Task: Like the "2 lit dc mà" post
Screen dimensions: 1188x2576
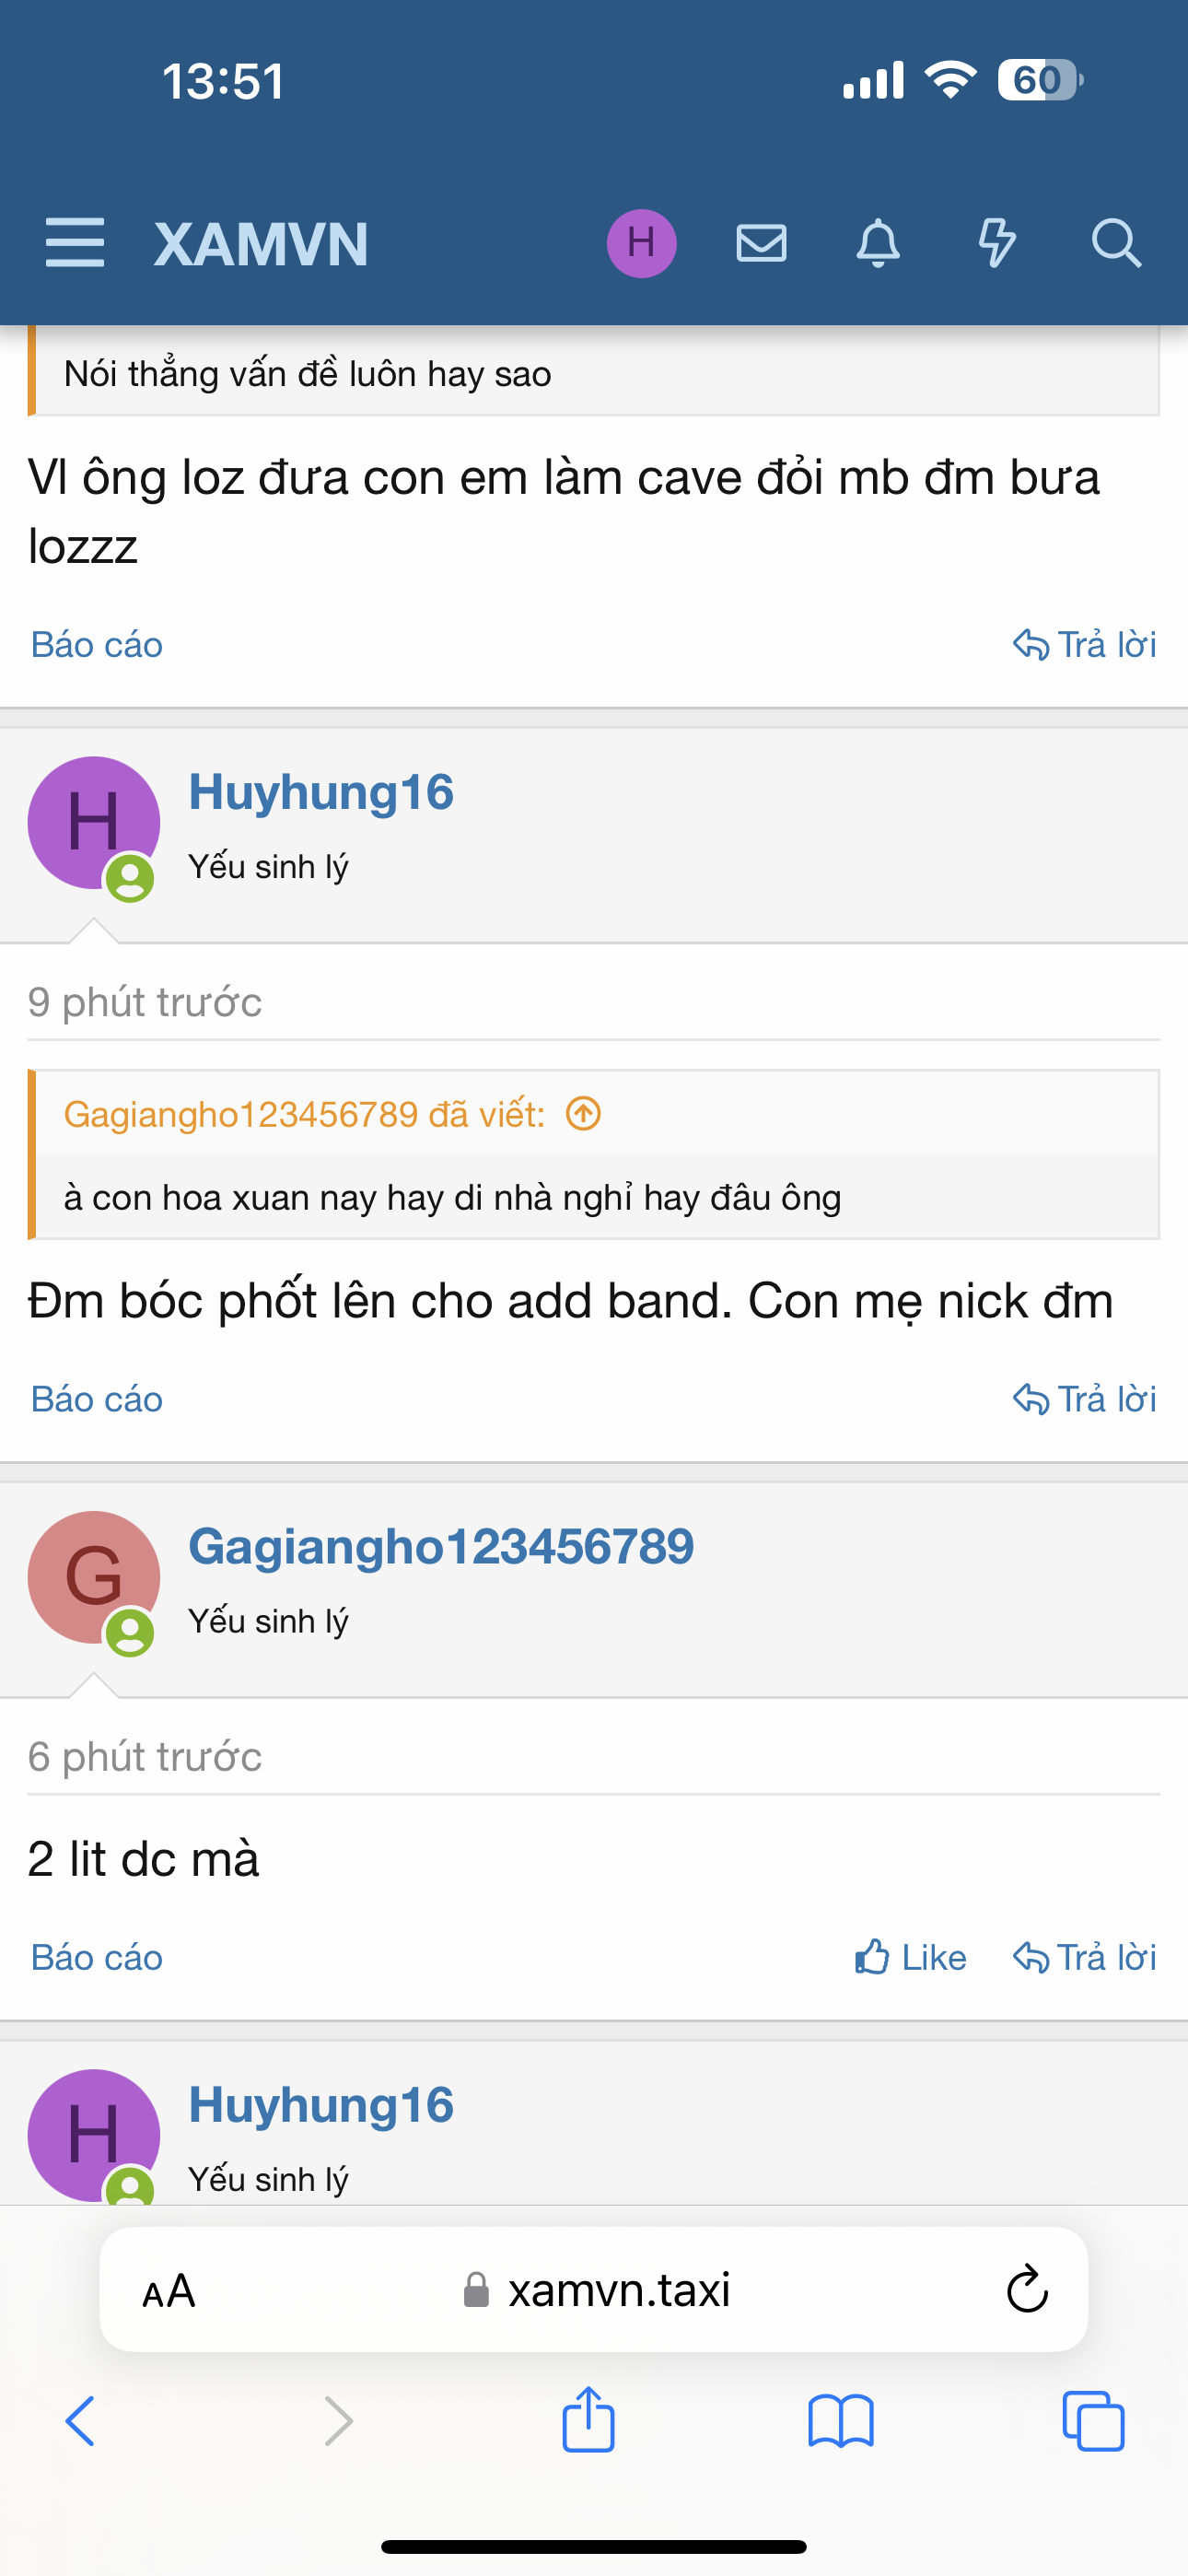Action: 910,1957
